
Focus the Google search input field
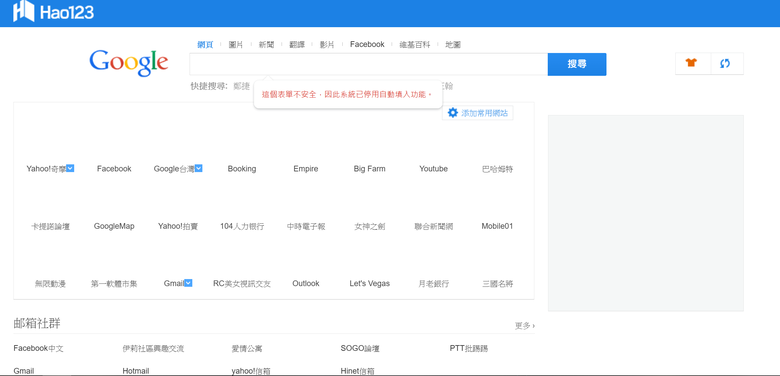coord(369,64)
